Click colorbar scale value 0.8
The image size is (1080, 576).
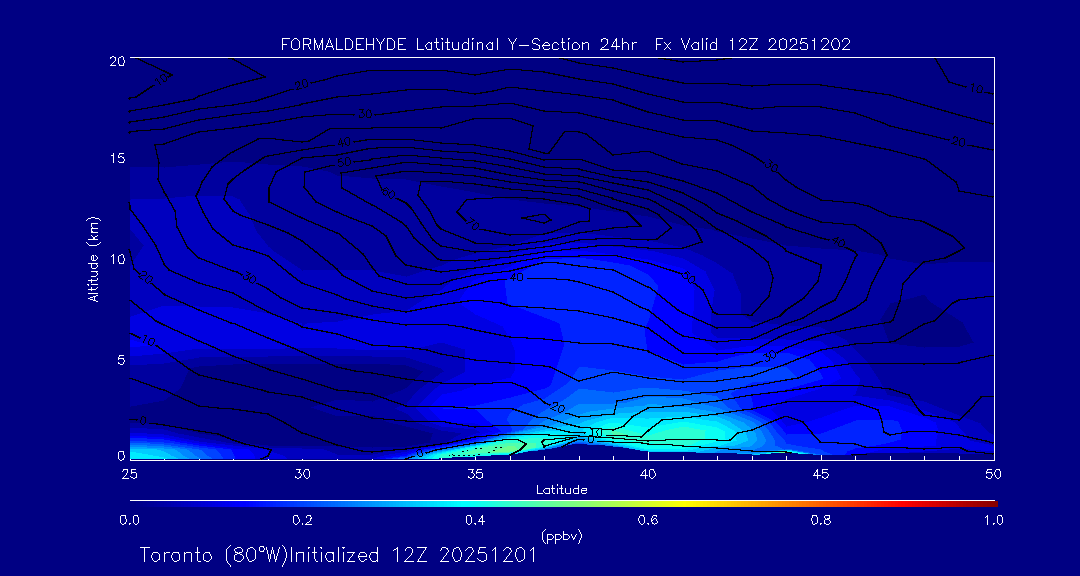click(x=821, y=521)
